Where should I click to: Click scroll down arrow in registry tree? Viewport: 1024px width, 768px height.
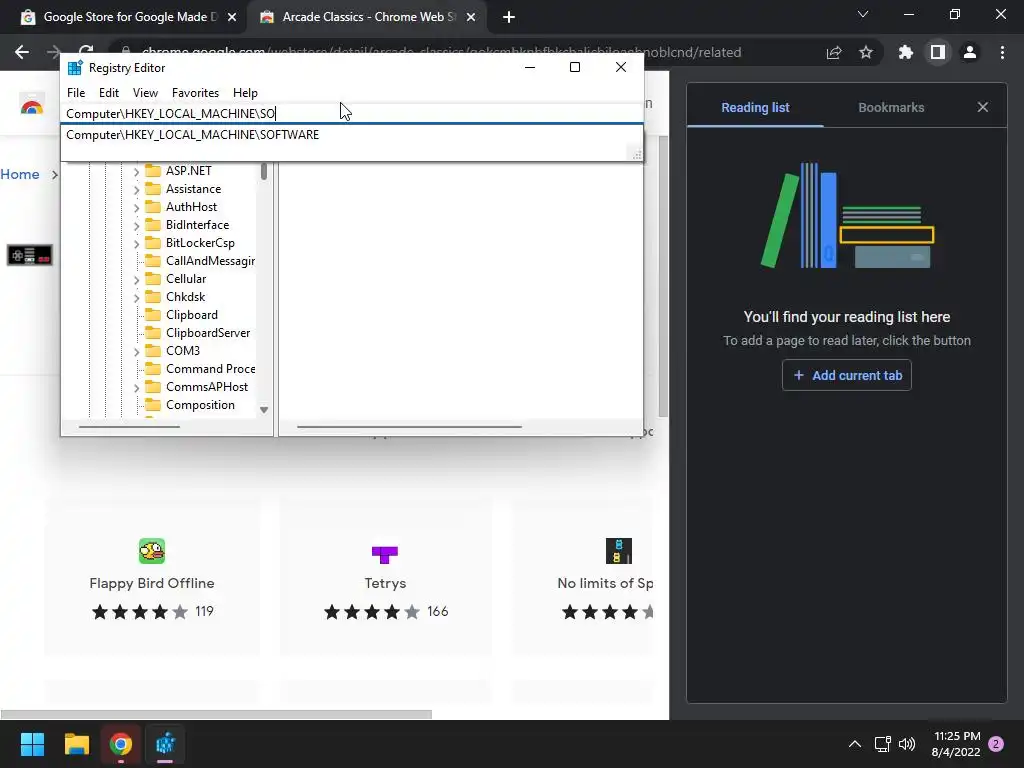click(x=264, y=410)
